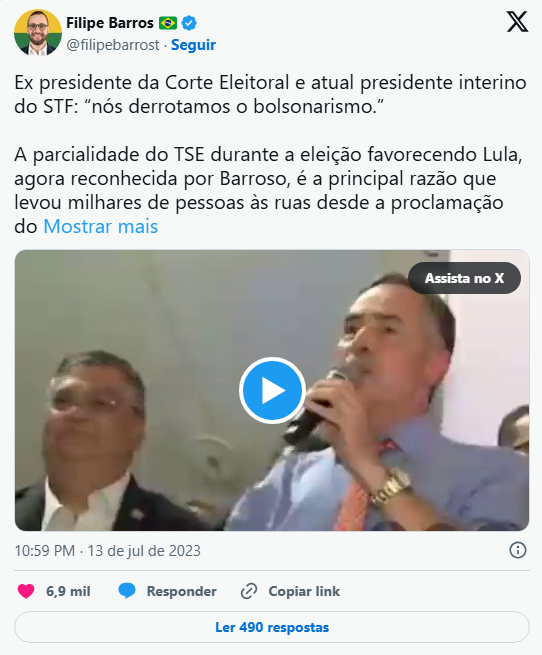Follow the account via Seguir
The image size is (542, 655).
[193, 45]
